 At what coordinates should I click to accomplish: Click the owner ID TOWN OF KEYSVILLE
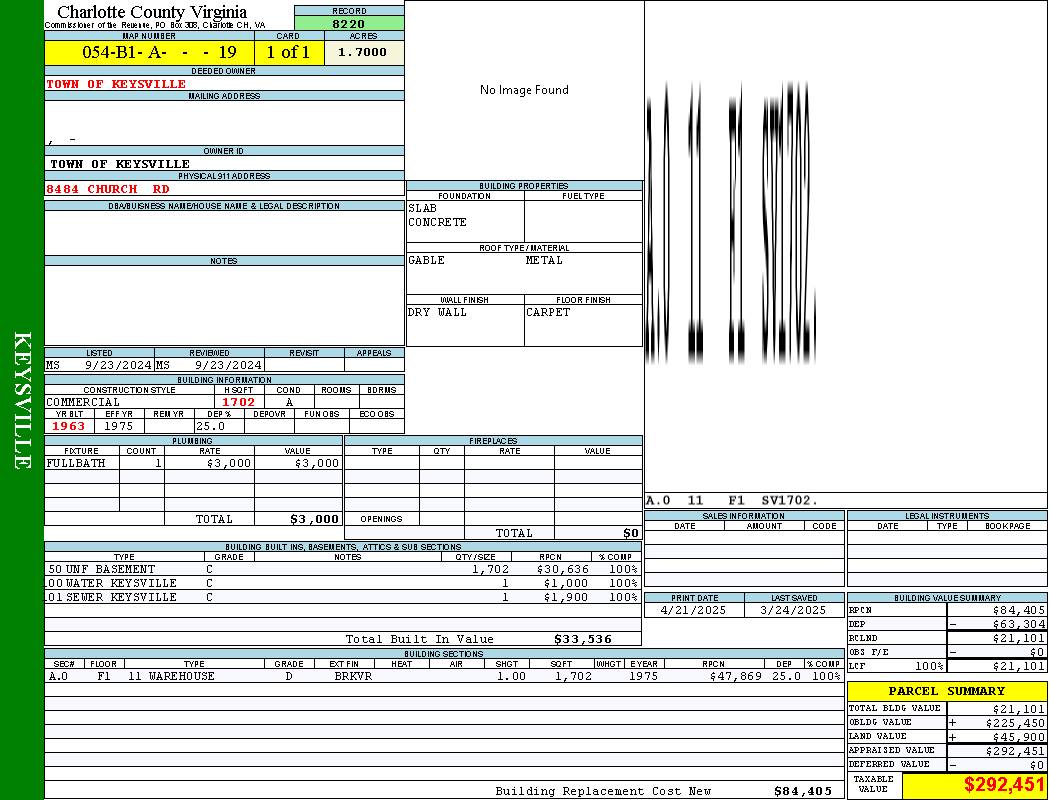click(x=120, y=164)
